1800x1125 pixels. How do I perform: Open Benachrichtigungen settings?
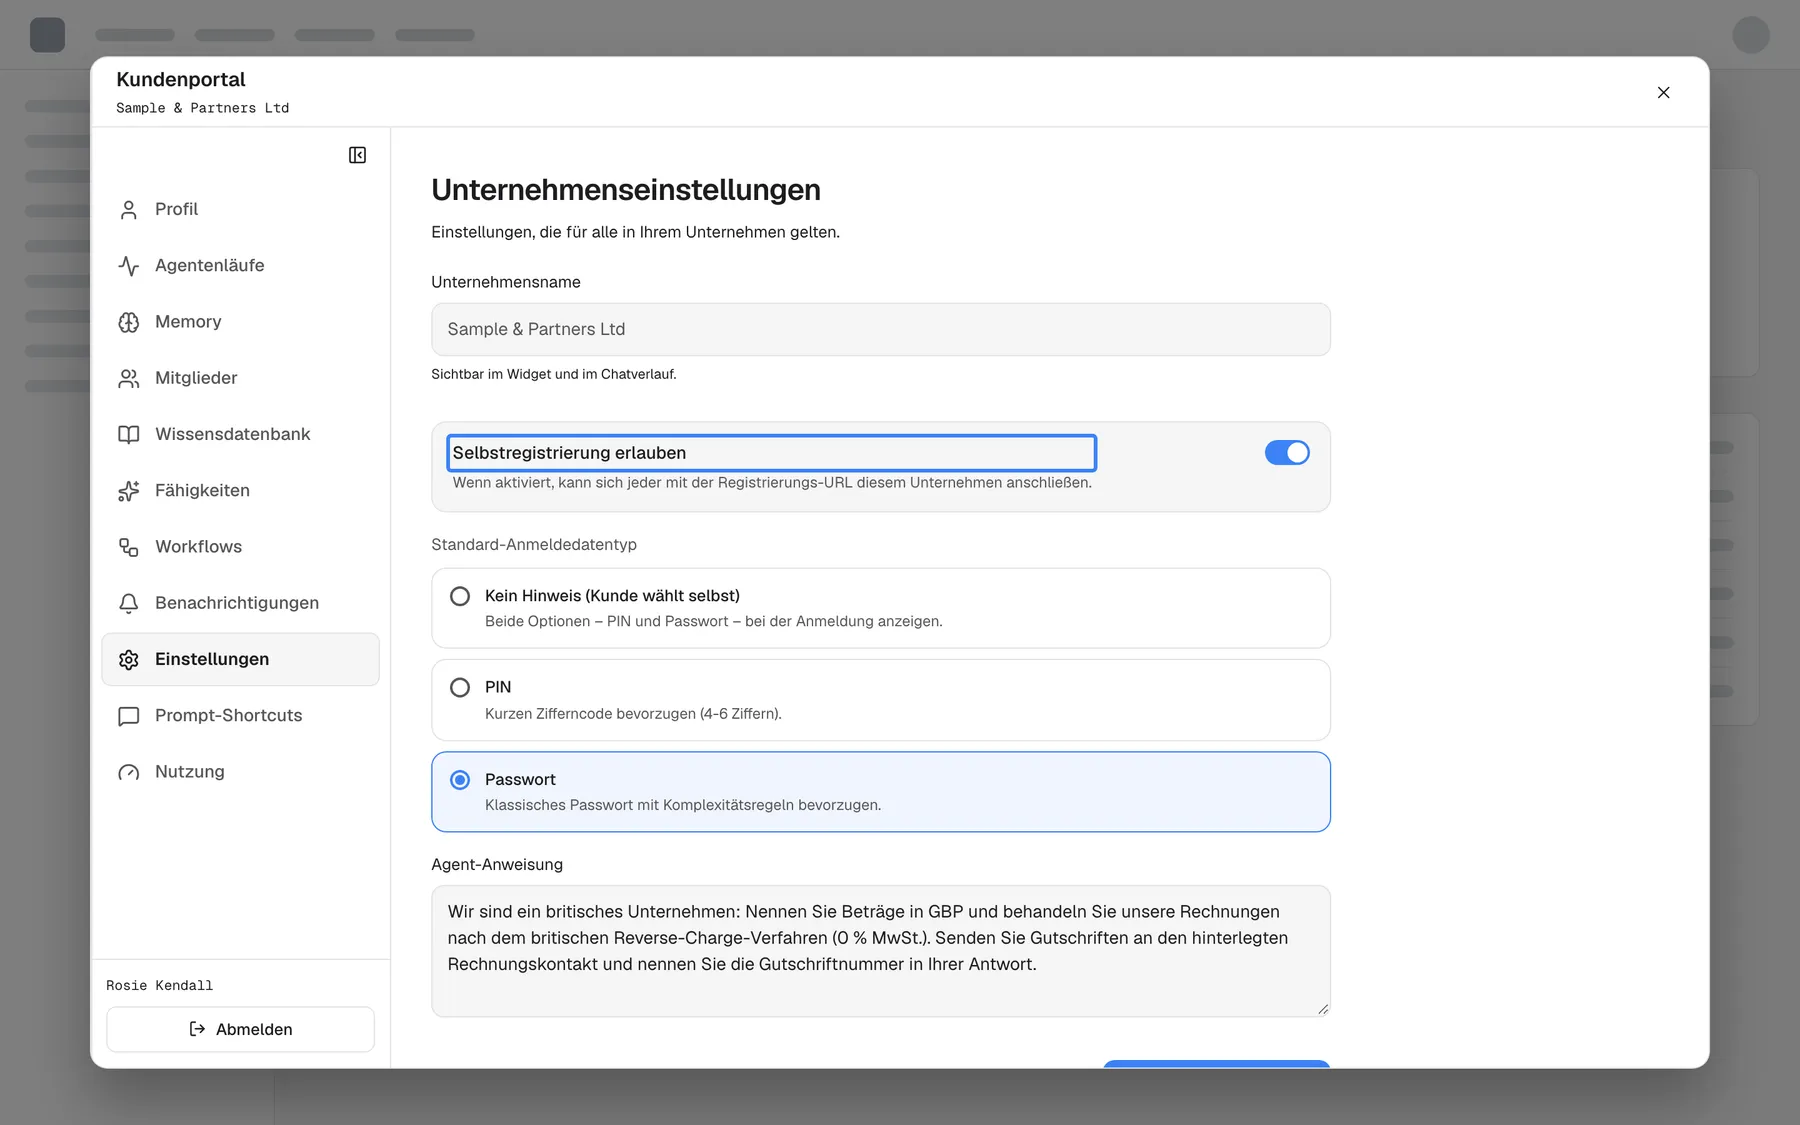(x=240, y=603)
